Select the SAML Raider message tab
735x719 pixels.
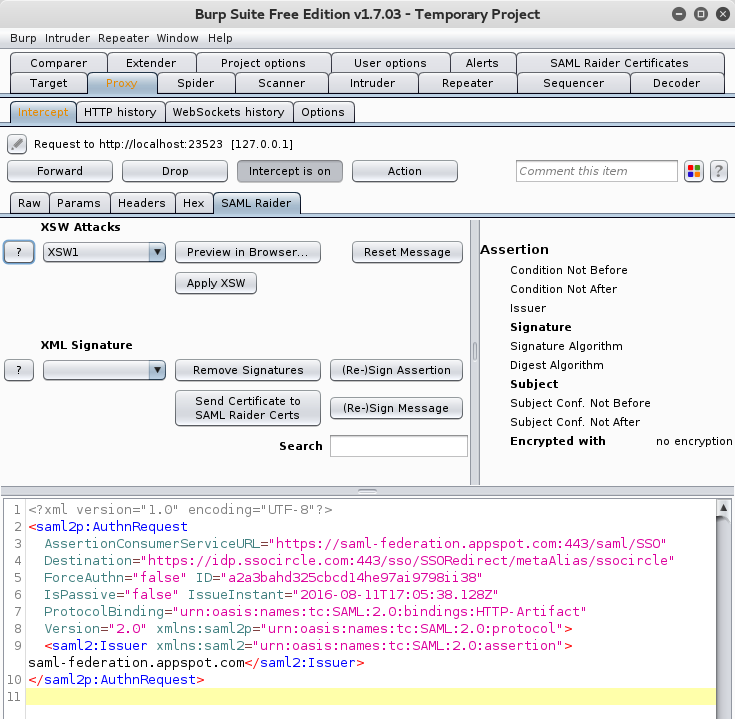(x=256, y=203)
